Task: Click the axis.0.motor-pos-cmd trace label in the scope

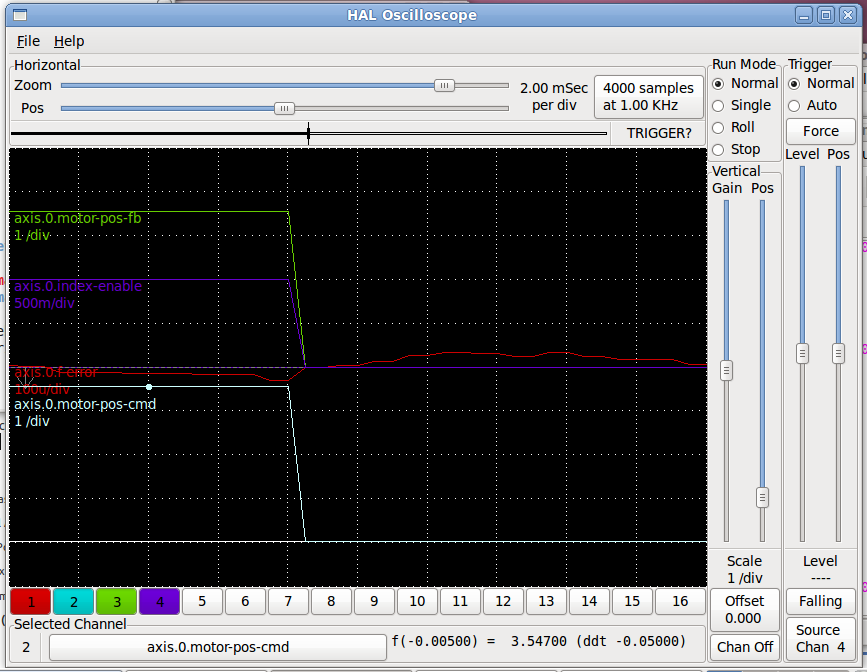Action: click(x=85, y=404)
